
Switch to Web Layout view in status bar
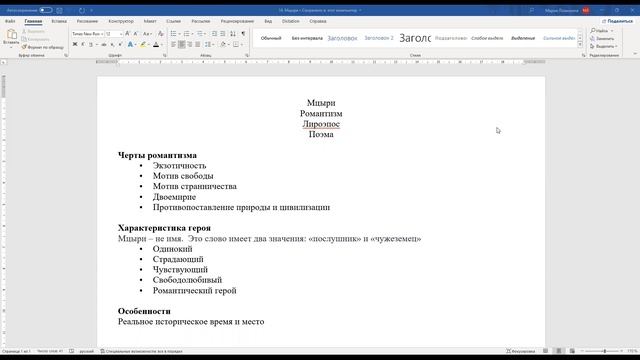tap(572, 351)
